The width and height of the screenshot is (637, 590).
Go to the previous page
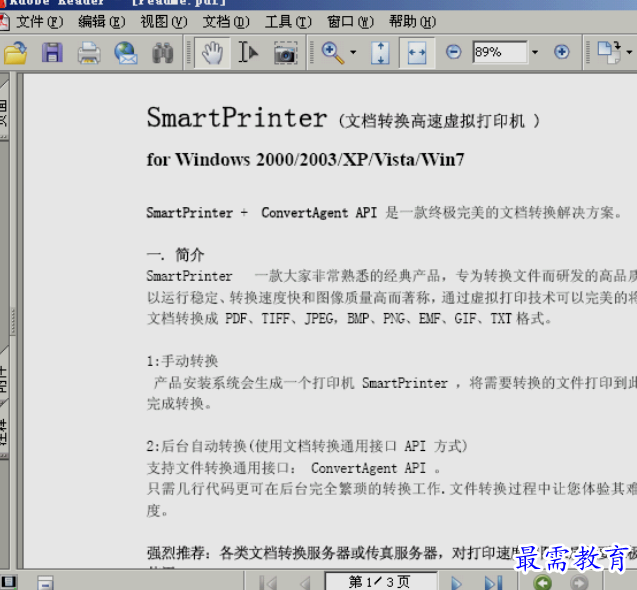tap(305, 583)
